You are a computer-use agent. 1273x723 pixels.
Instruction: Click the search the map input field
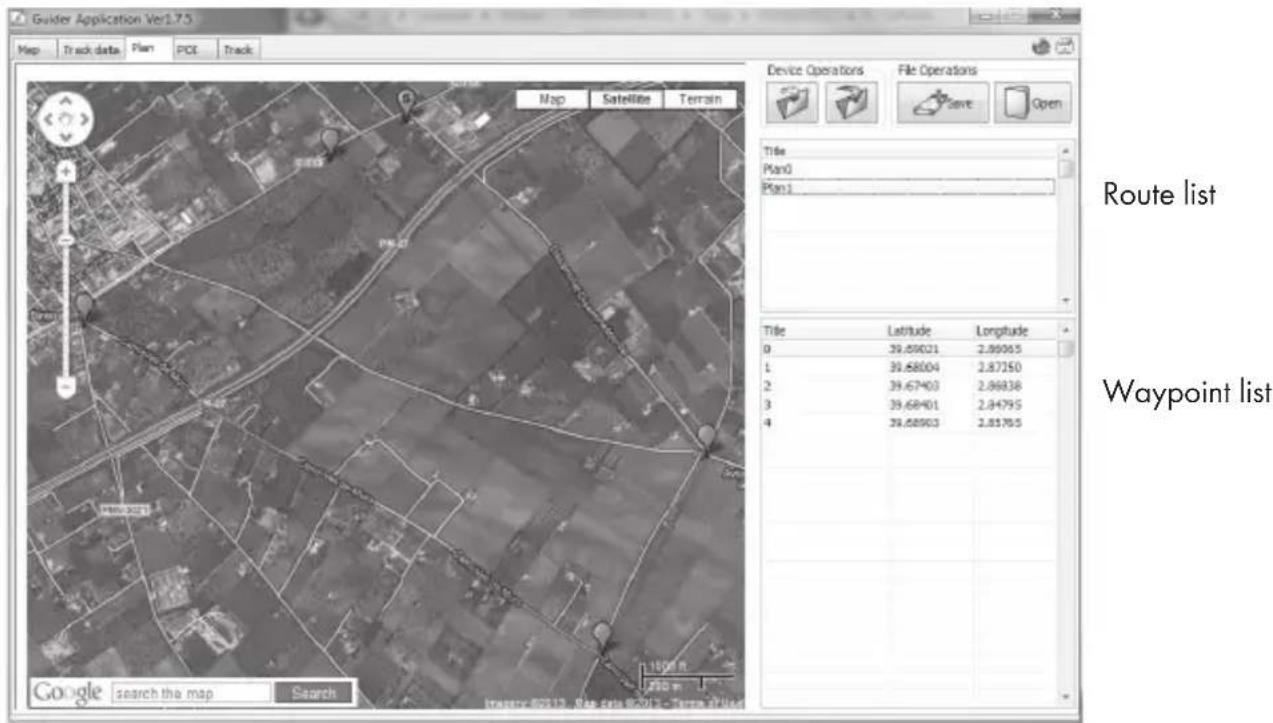[x=190, y=692]
